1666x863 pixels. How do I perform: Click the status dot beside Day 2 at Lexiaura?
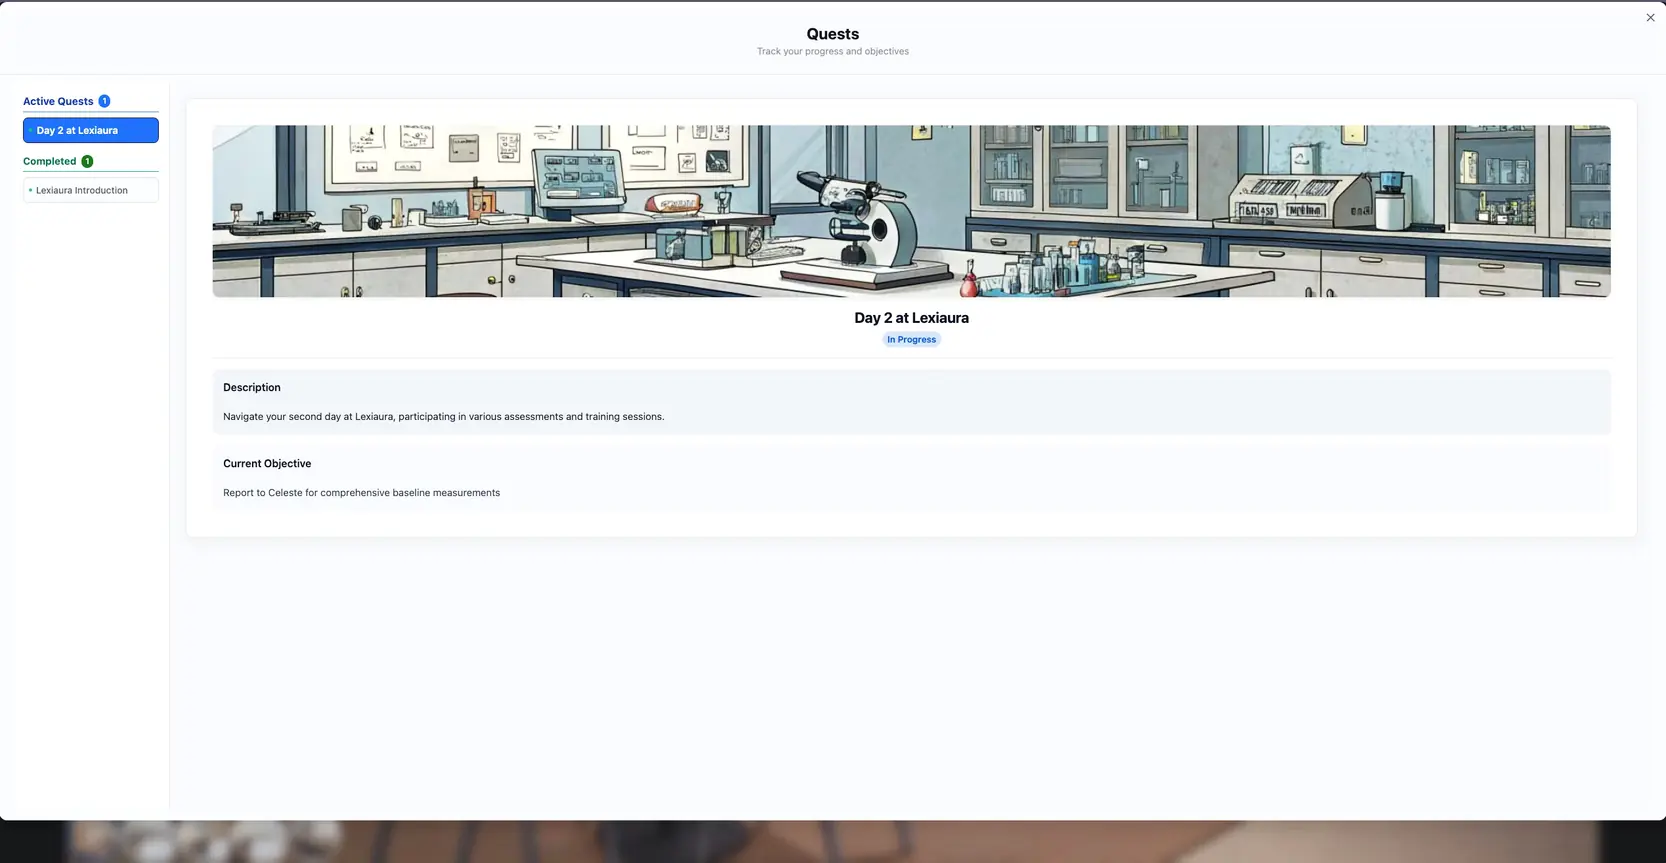click(x=30, y=130)
